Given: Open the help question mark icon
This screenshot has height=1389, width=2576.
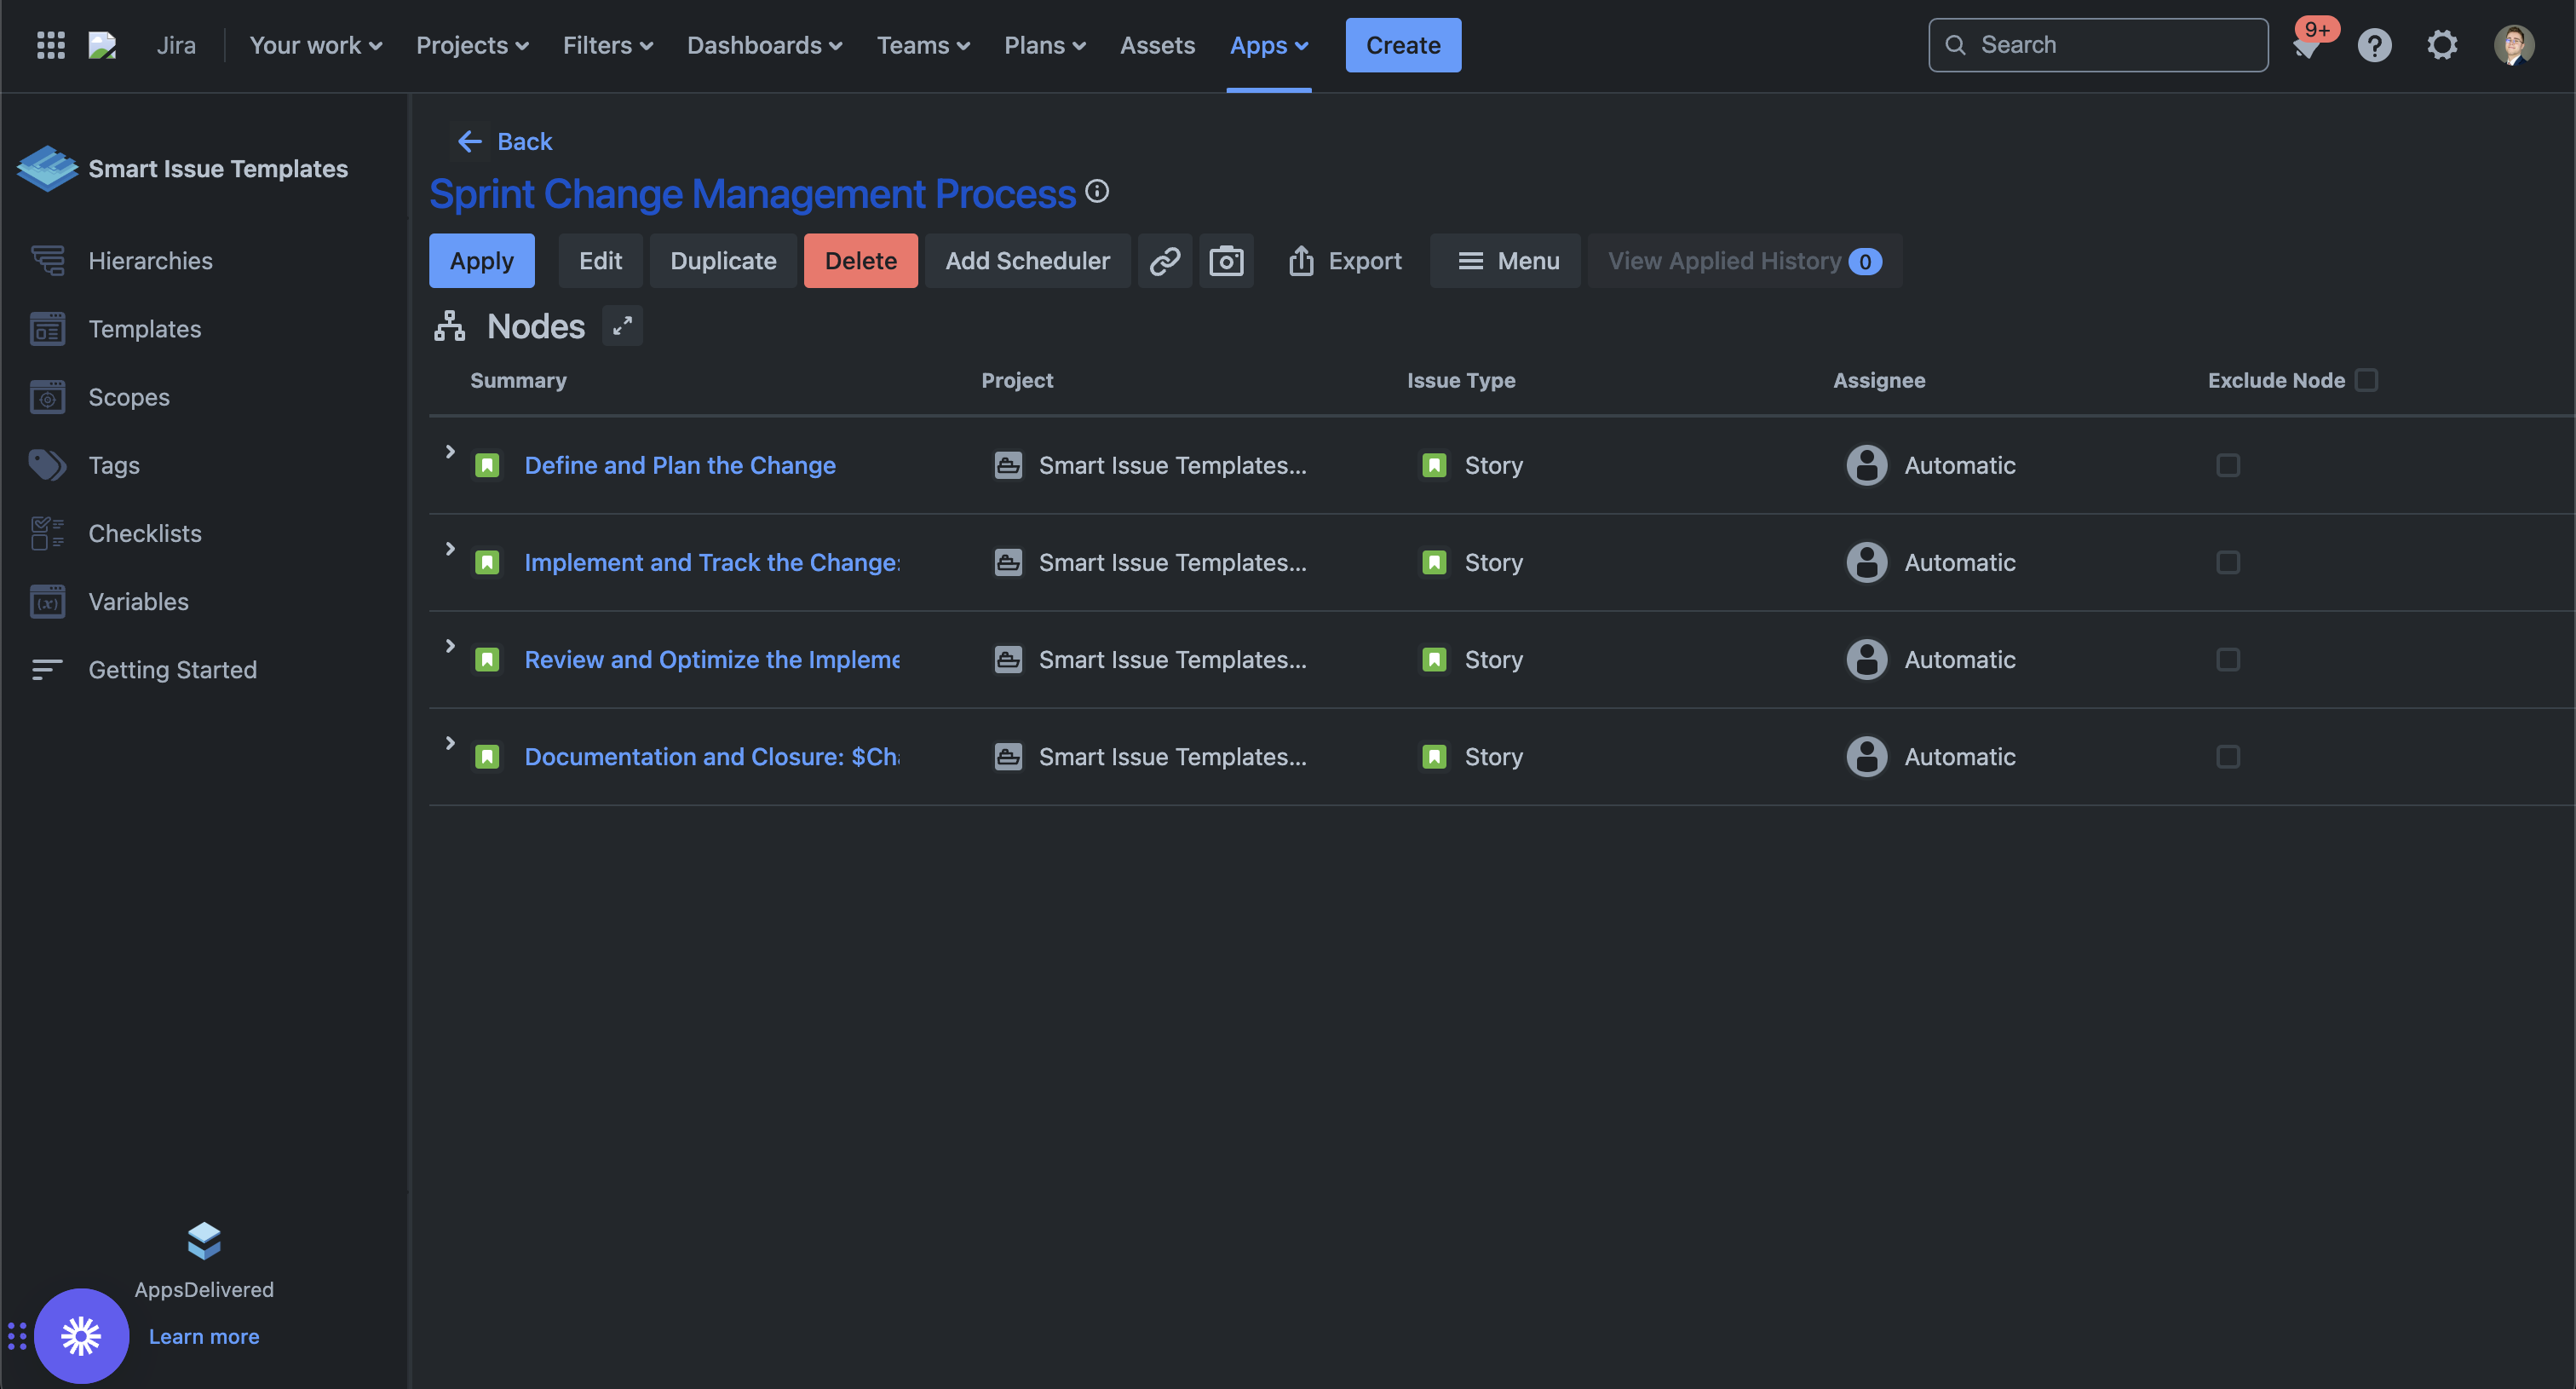Looking at the screenshot, I should click(x=2374, y=45).
